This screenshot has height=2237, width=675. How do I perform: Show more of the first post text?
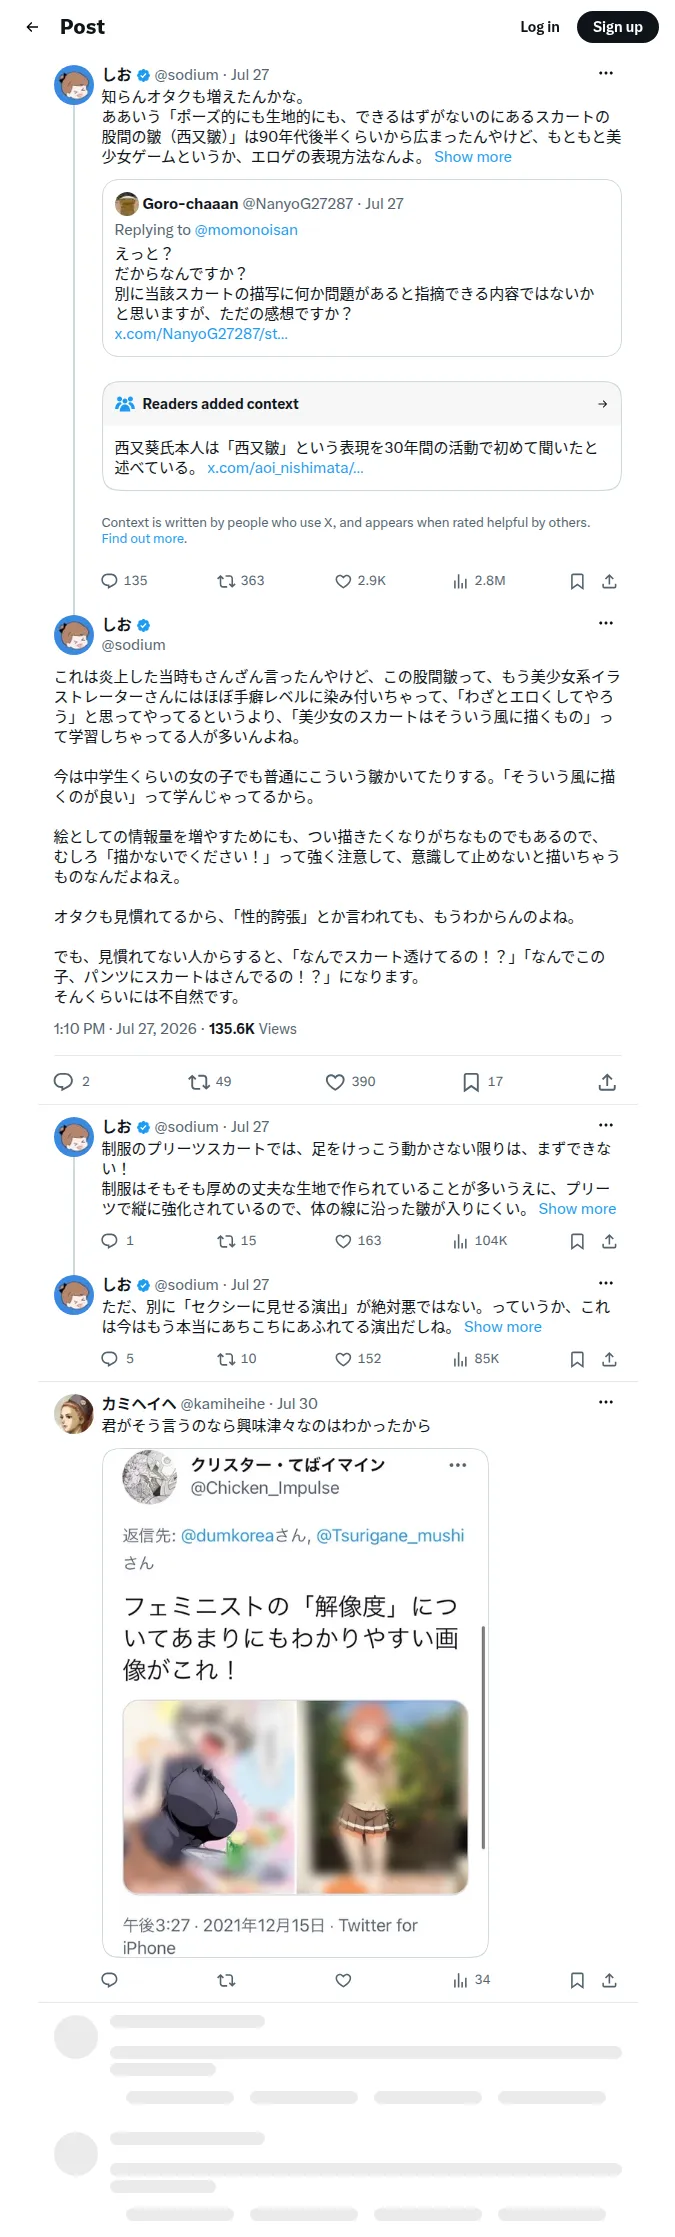(473, 157)
